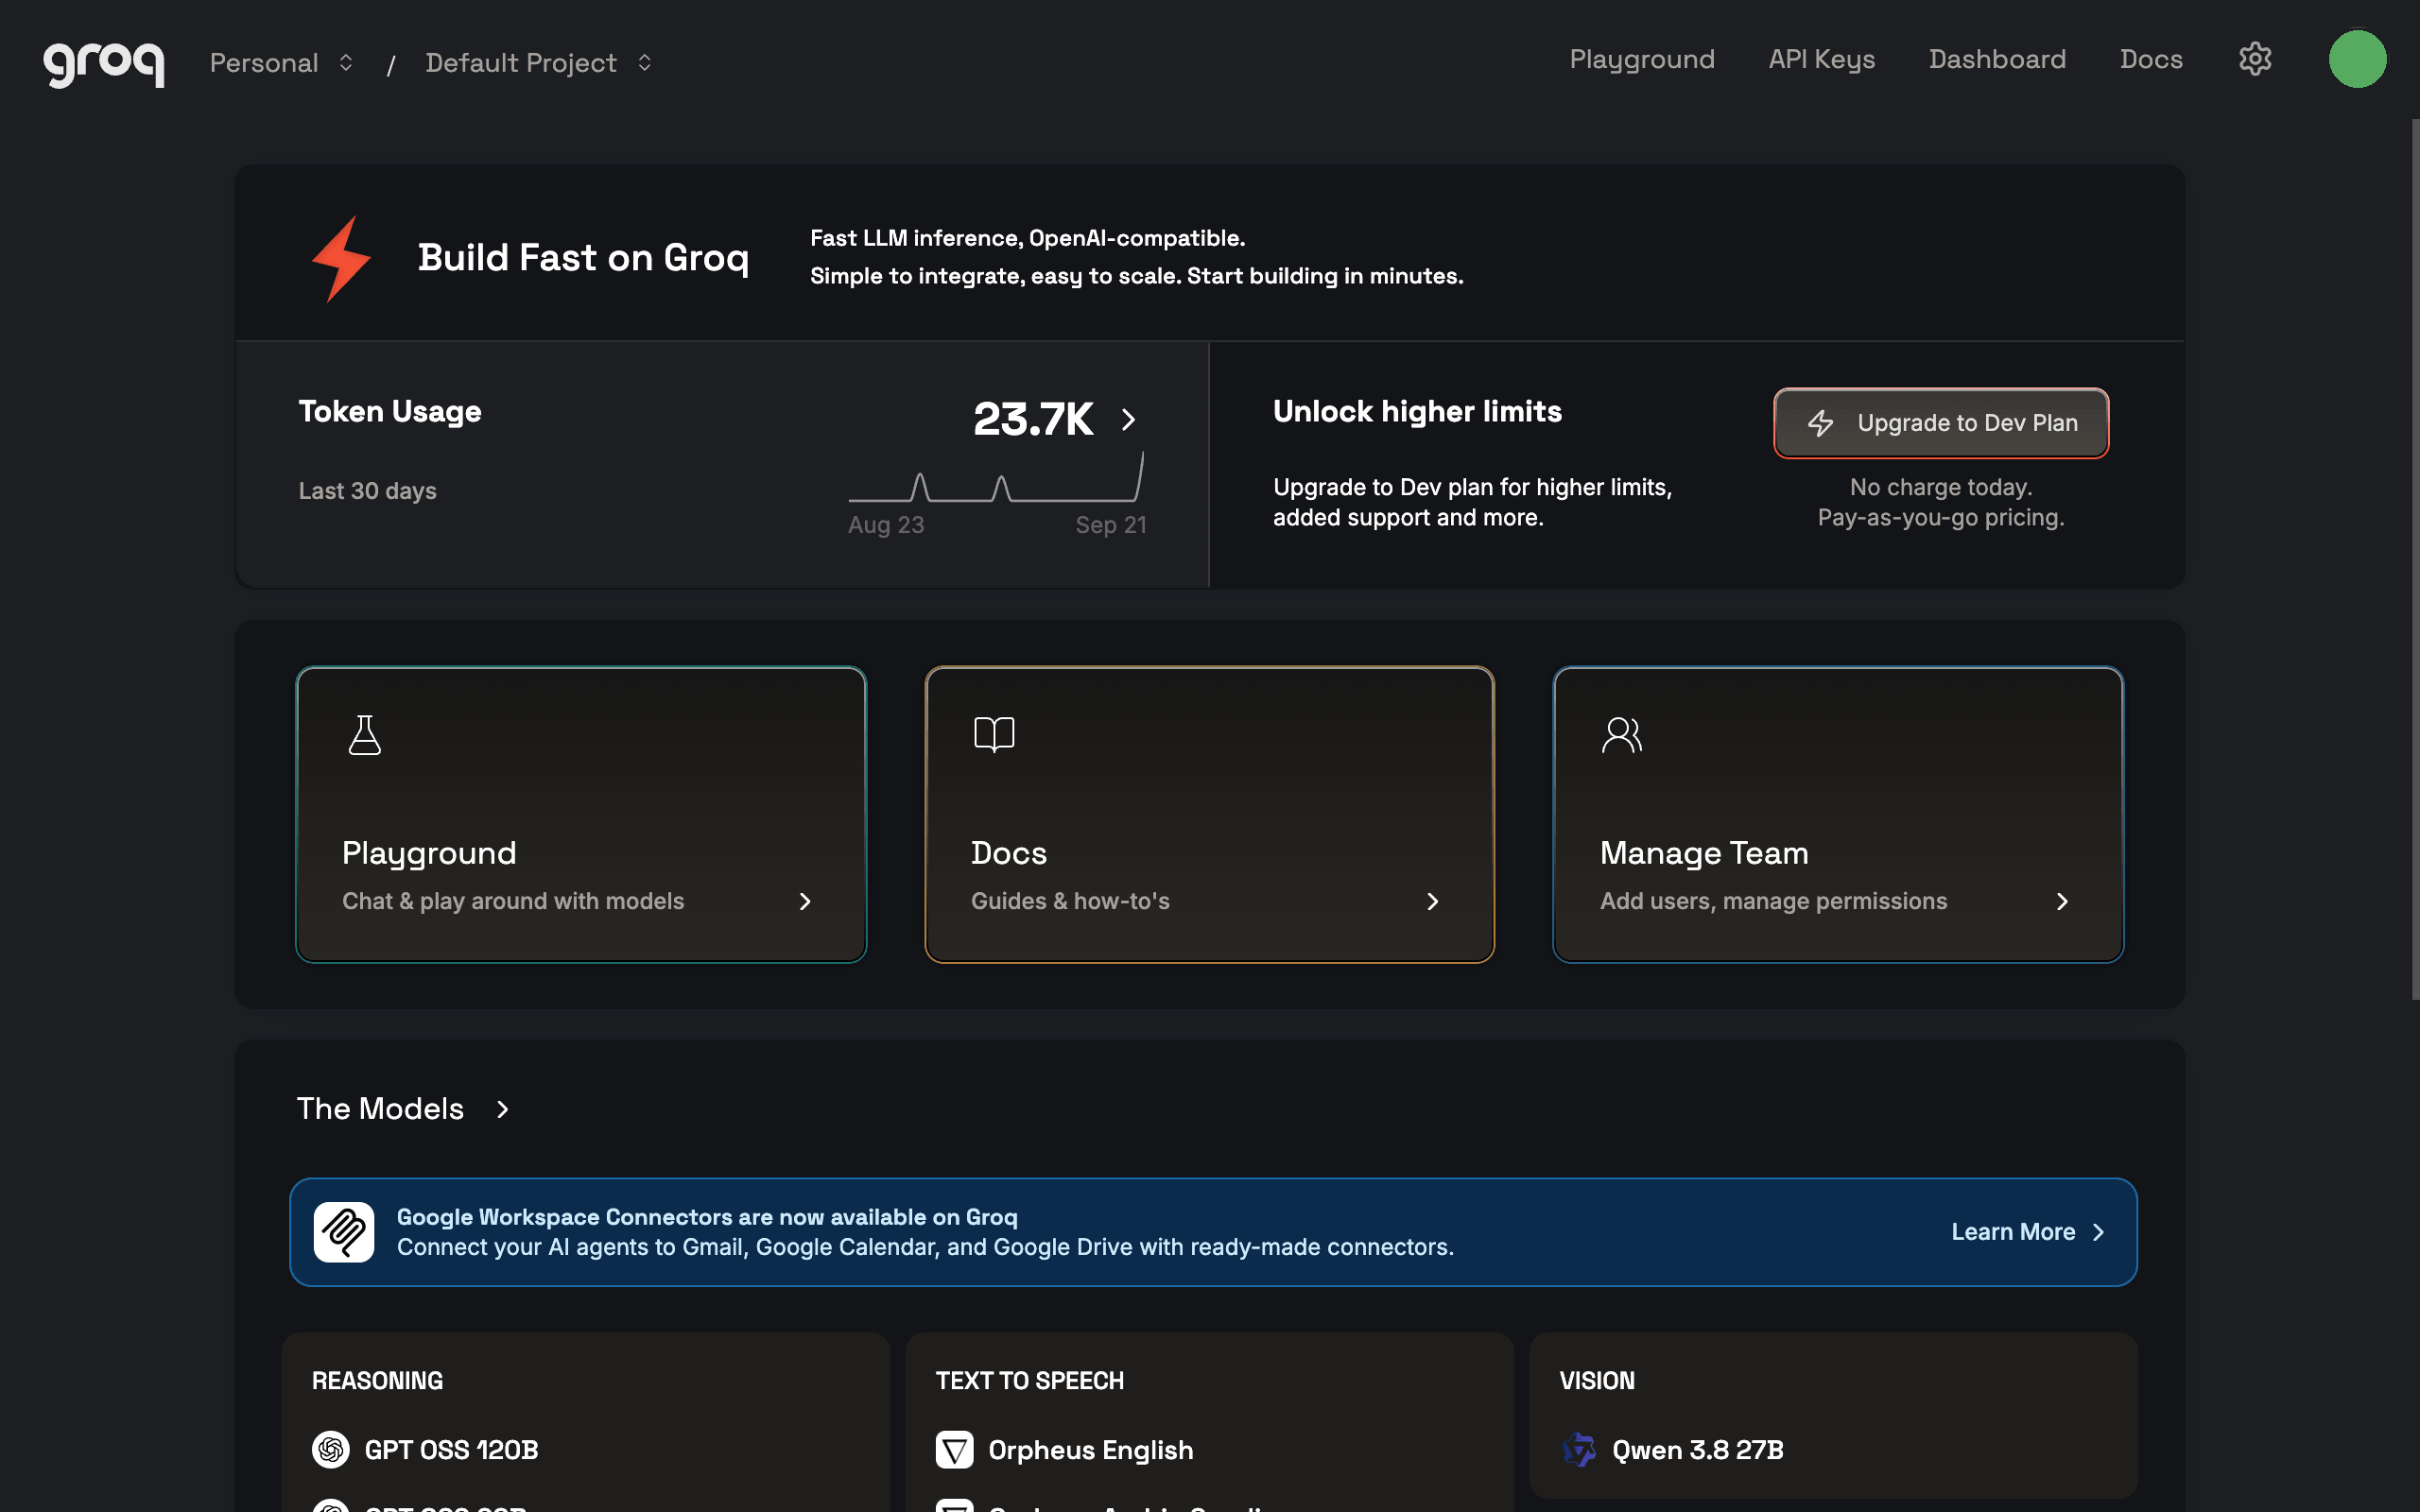Click the 'Aug 23' chart date label
The image size is (2420, 1512).
(x=886, y=525)
